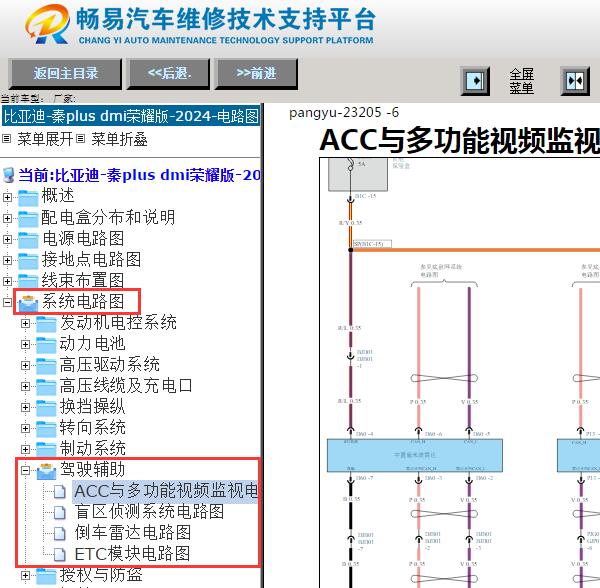Screen dimensions: 600x588
Task: Click the 高压驱动系统 folder icon
Action: coord(46,366)
